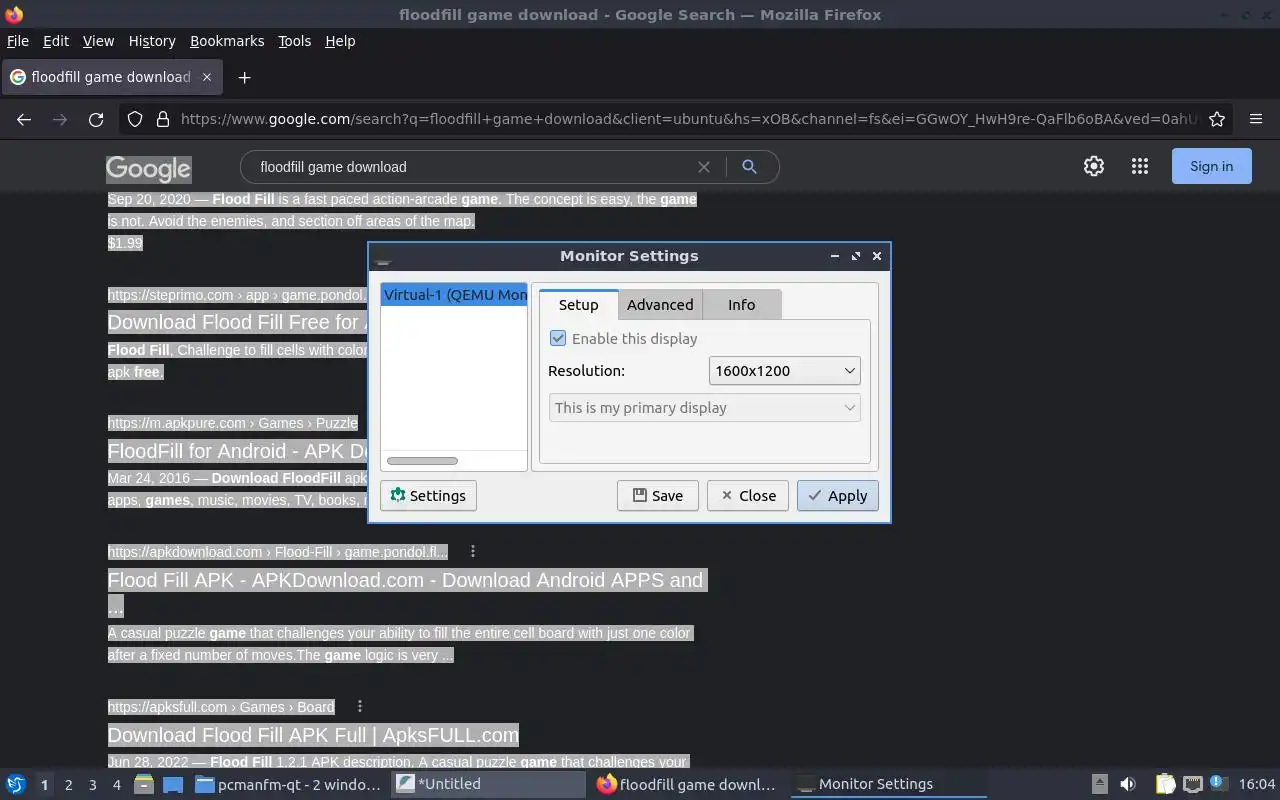Open a new Firefox tab

tap(244, 77)
